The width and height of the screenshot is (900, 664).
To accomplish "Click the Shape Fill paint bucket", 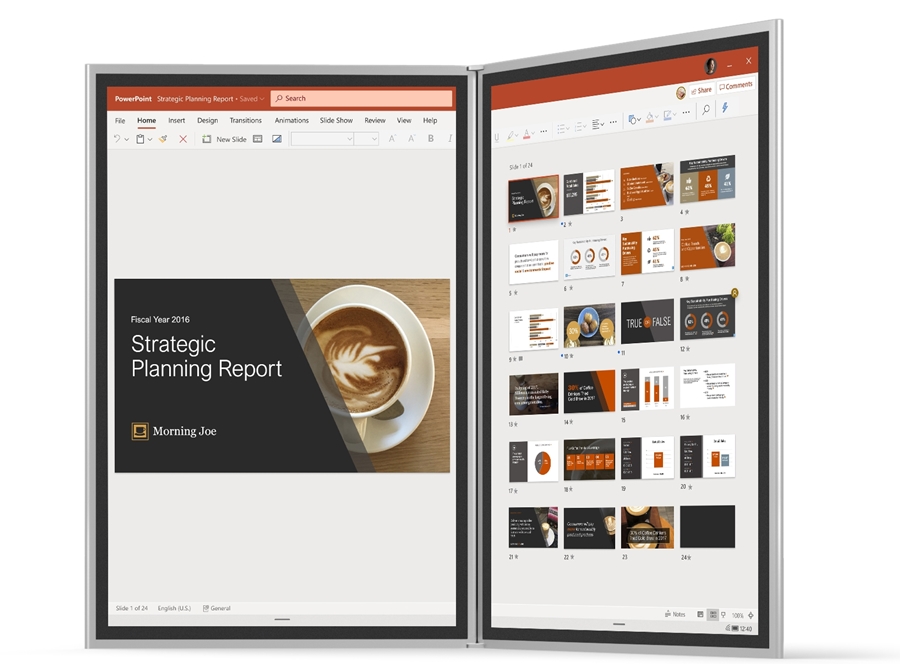I will pos(650,118).
